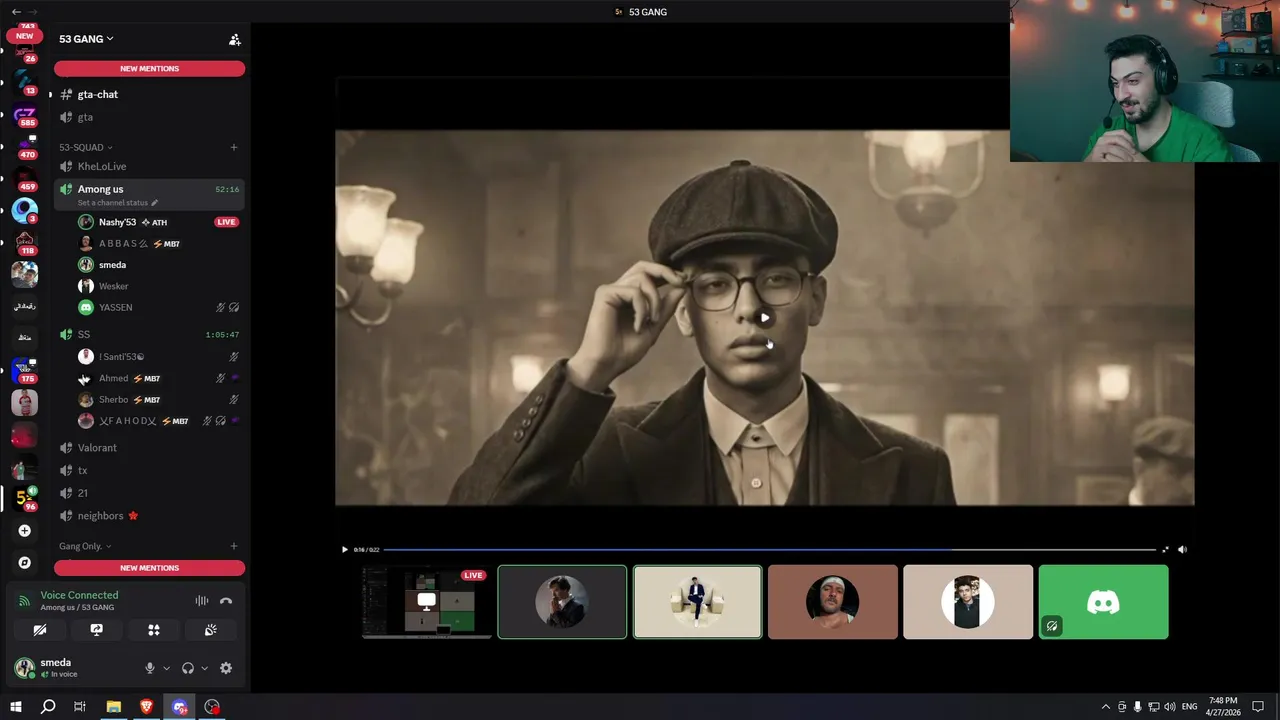Open headphones output options arrow
Viewport: 1280px width, 720px height.
[204, 668]
